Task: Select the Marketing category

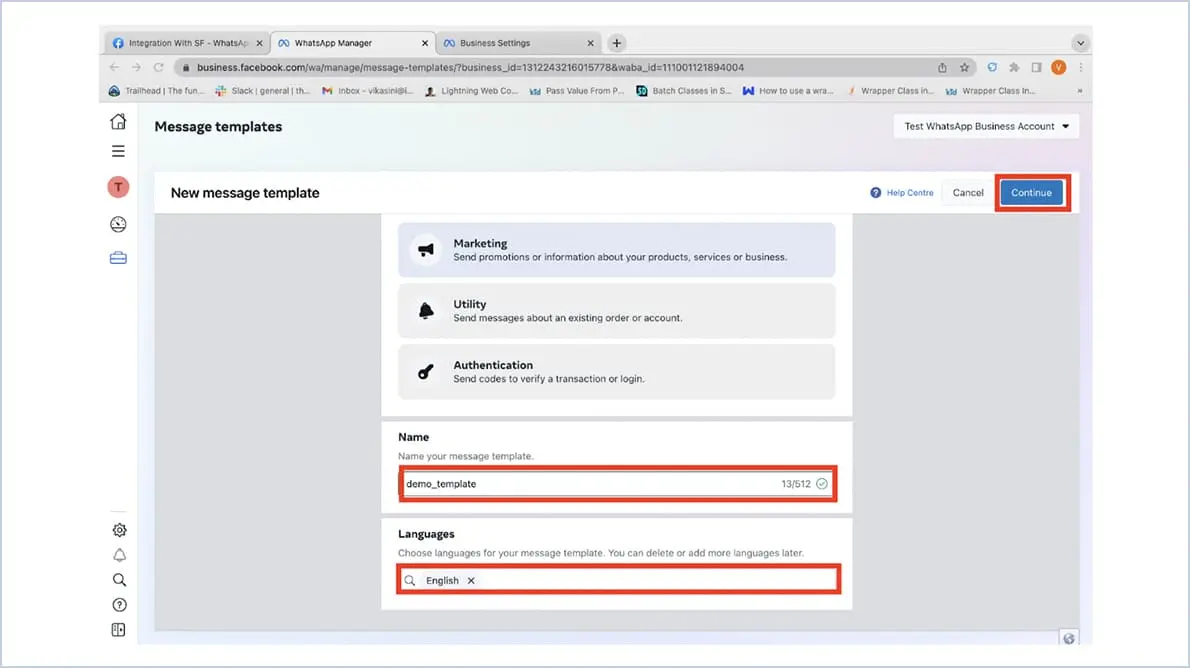Action: 616,250
